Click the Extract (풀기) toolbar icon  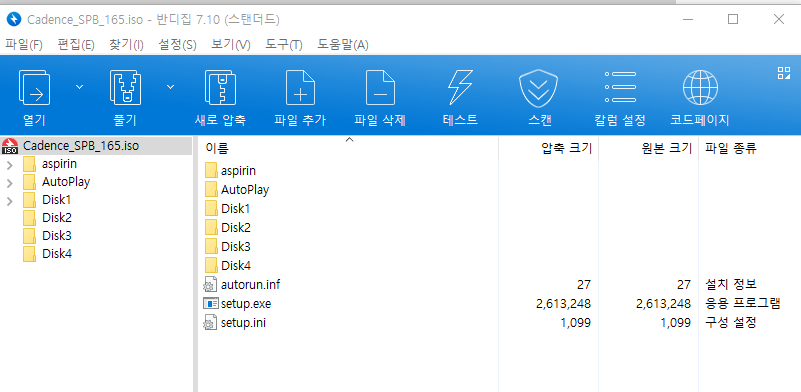[x=125, y=87]
